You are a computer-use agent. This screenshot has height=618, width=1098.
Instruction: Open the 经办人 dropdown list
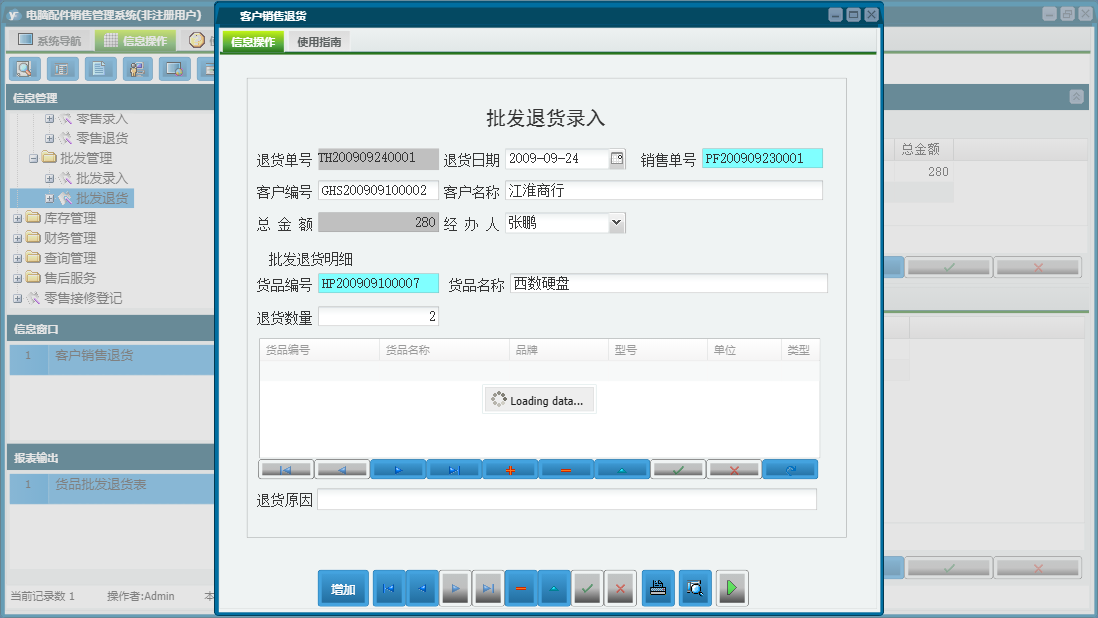coord(616,223)
